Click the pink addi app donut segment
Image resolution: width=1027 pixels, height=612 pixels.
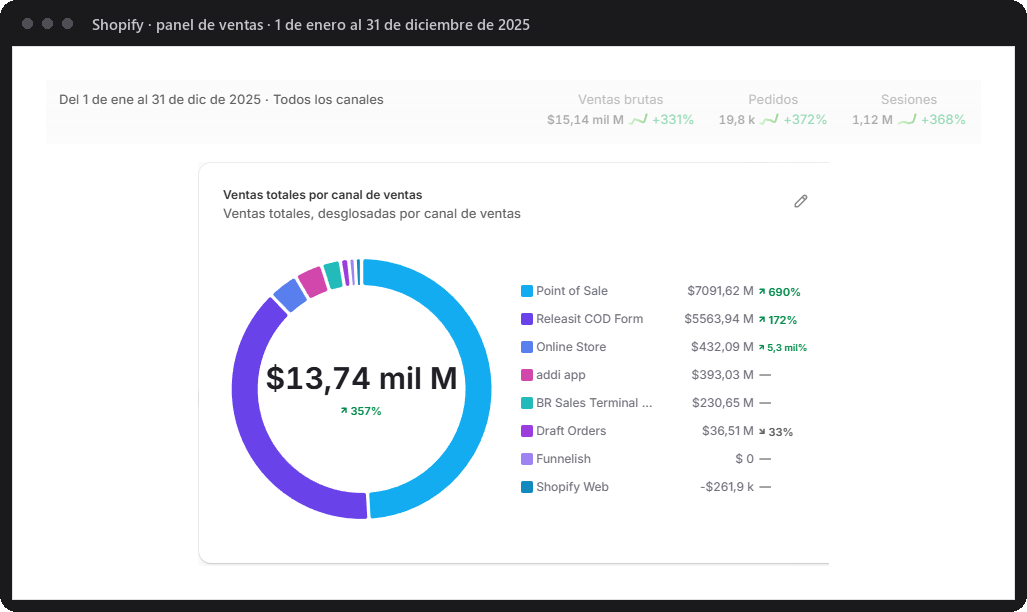pyautogui.click(x=312, y=282)
